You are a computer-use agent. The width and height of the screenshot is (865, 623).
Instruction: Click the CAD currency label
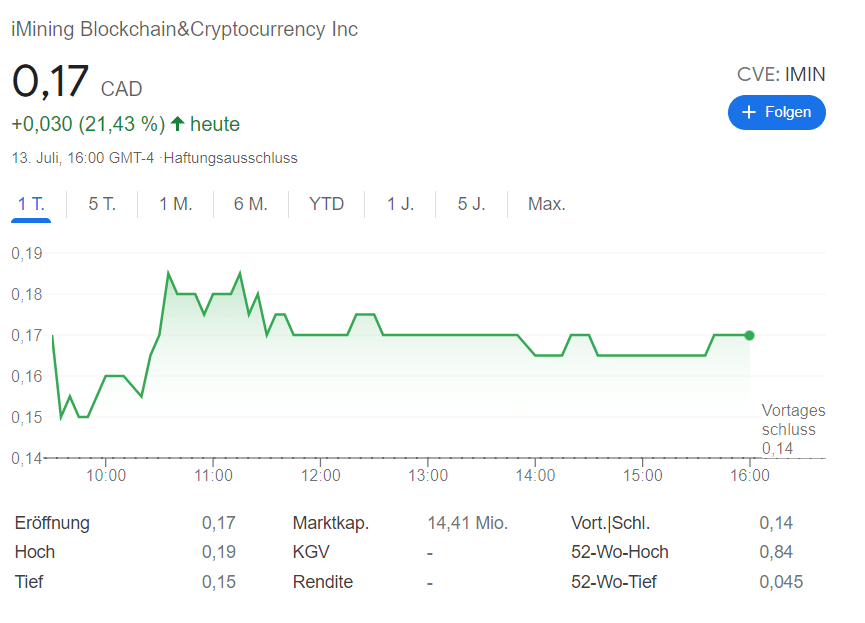pyautogui.click(x=121, y=89)
